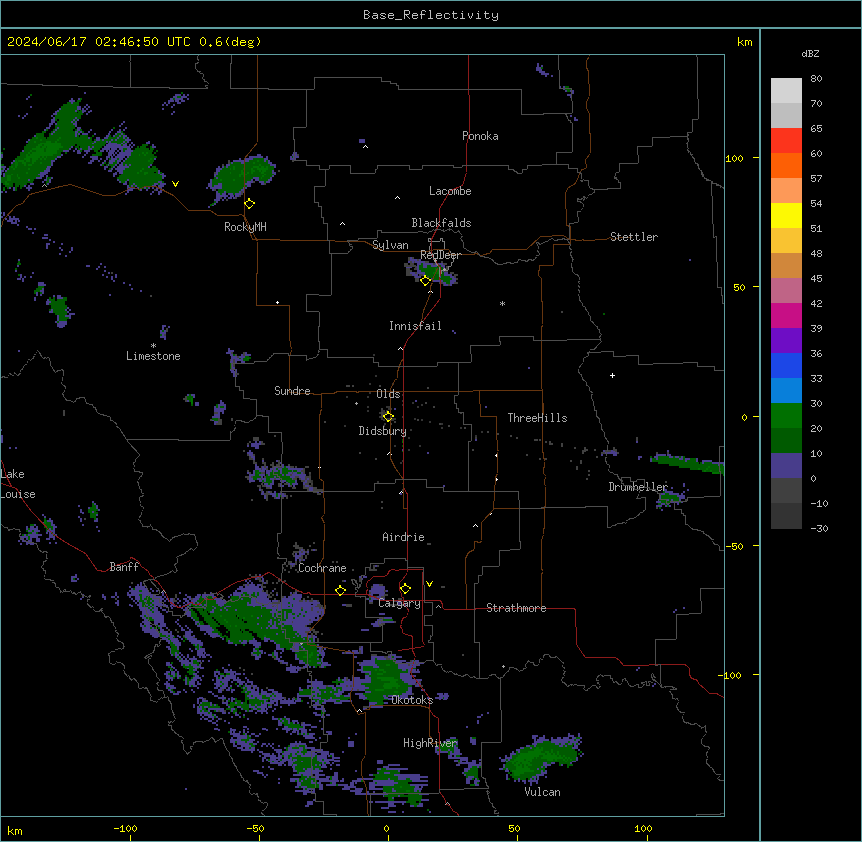Click the Sylvan label
862x842 pixels.
390,245
